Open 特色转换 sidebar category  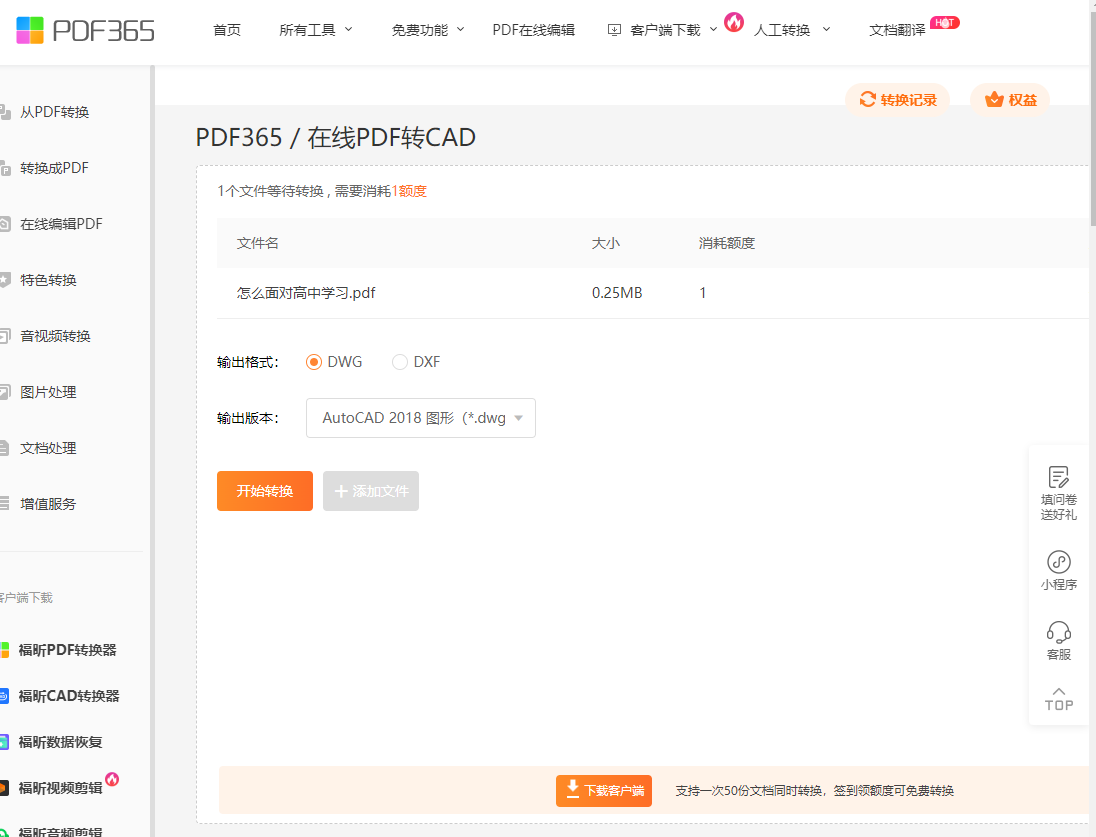(48, 280)
